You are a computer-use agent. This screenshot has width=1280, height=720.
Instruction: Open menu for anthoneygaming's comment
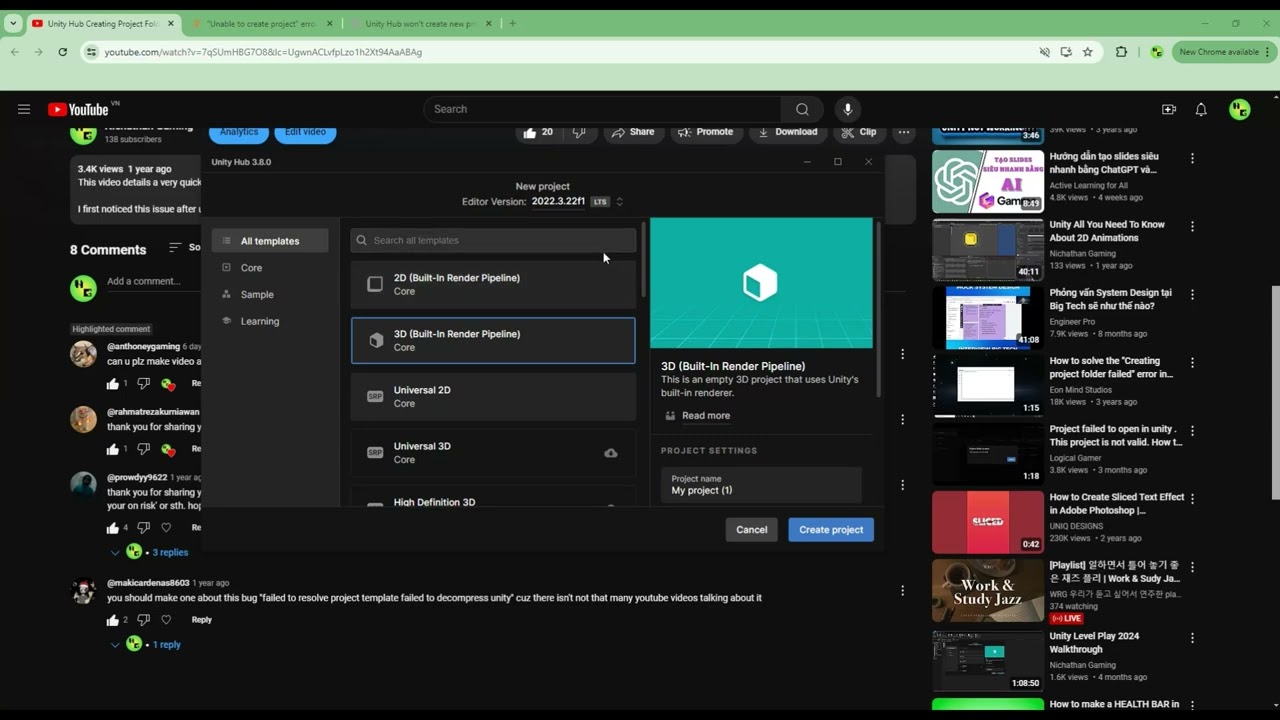click(902, 354)
